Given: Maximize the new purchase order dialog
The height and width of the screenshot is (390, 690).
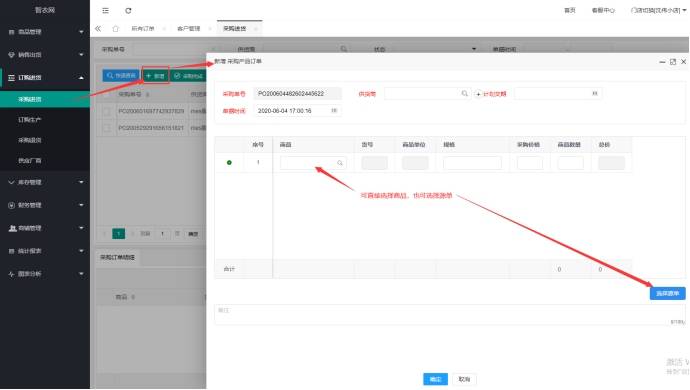Looking at the screenshot, I should coord(673,62).
